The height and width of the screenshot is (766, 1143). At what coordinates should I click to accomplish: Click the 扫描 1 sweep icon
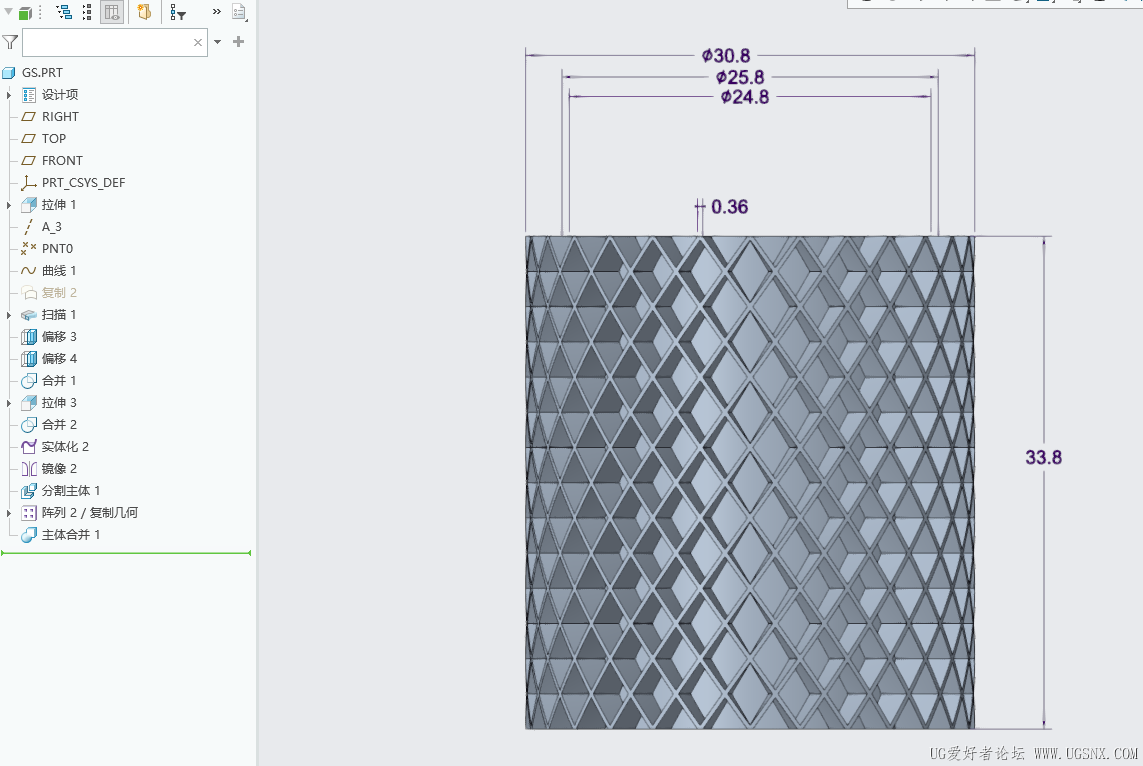(x=29, y=315)
